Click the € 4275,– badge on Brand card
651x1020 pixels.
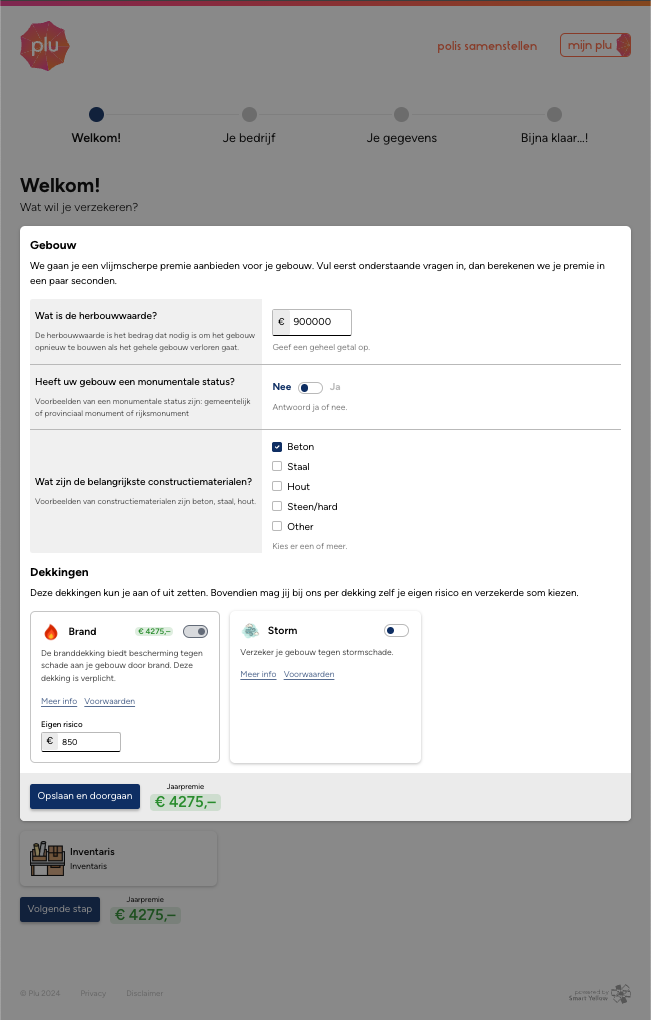click(154, 632)
